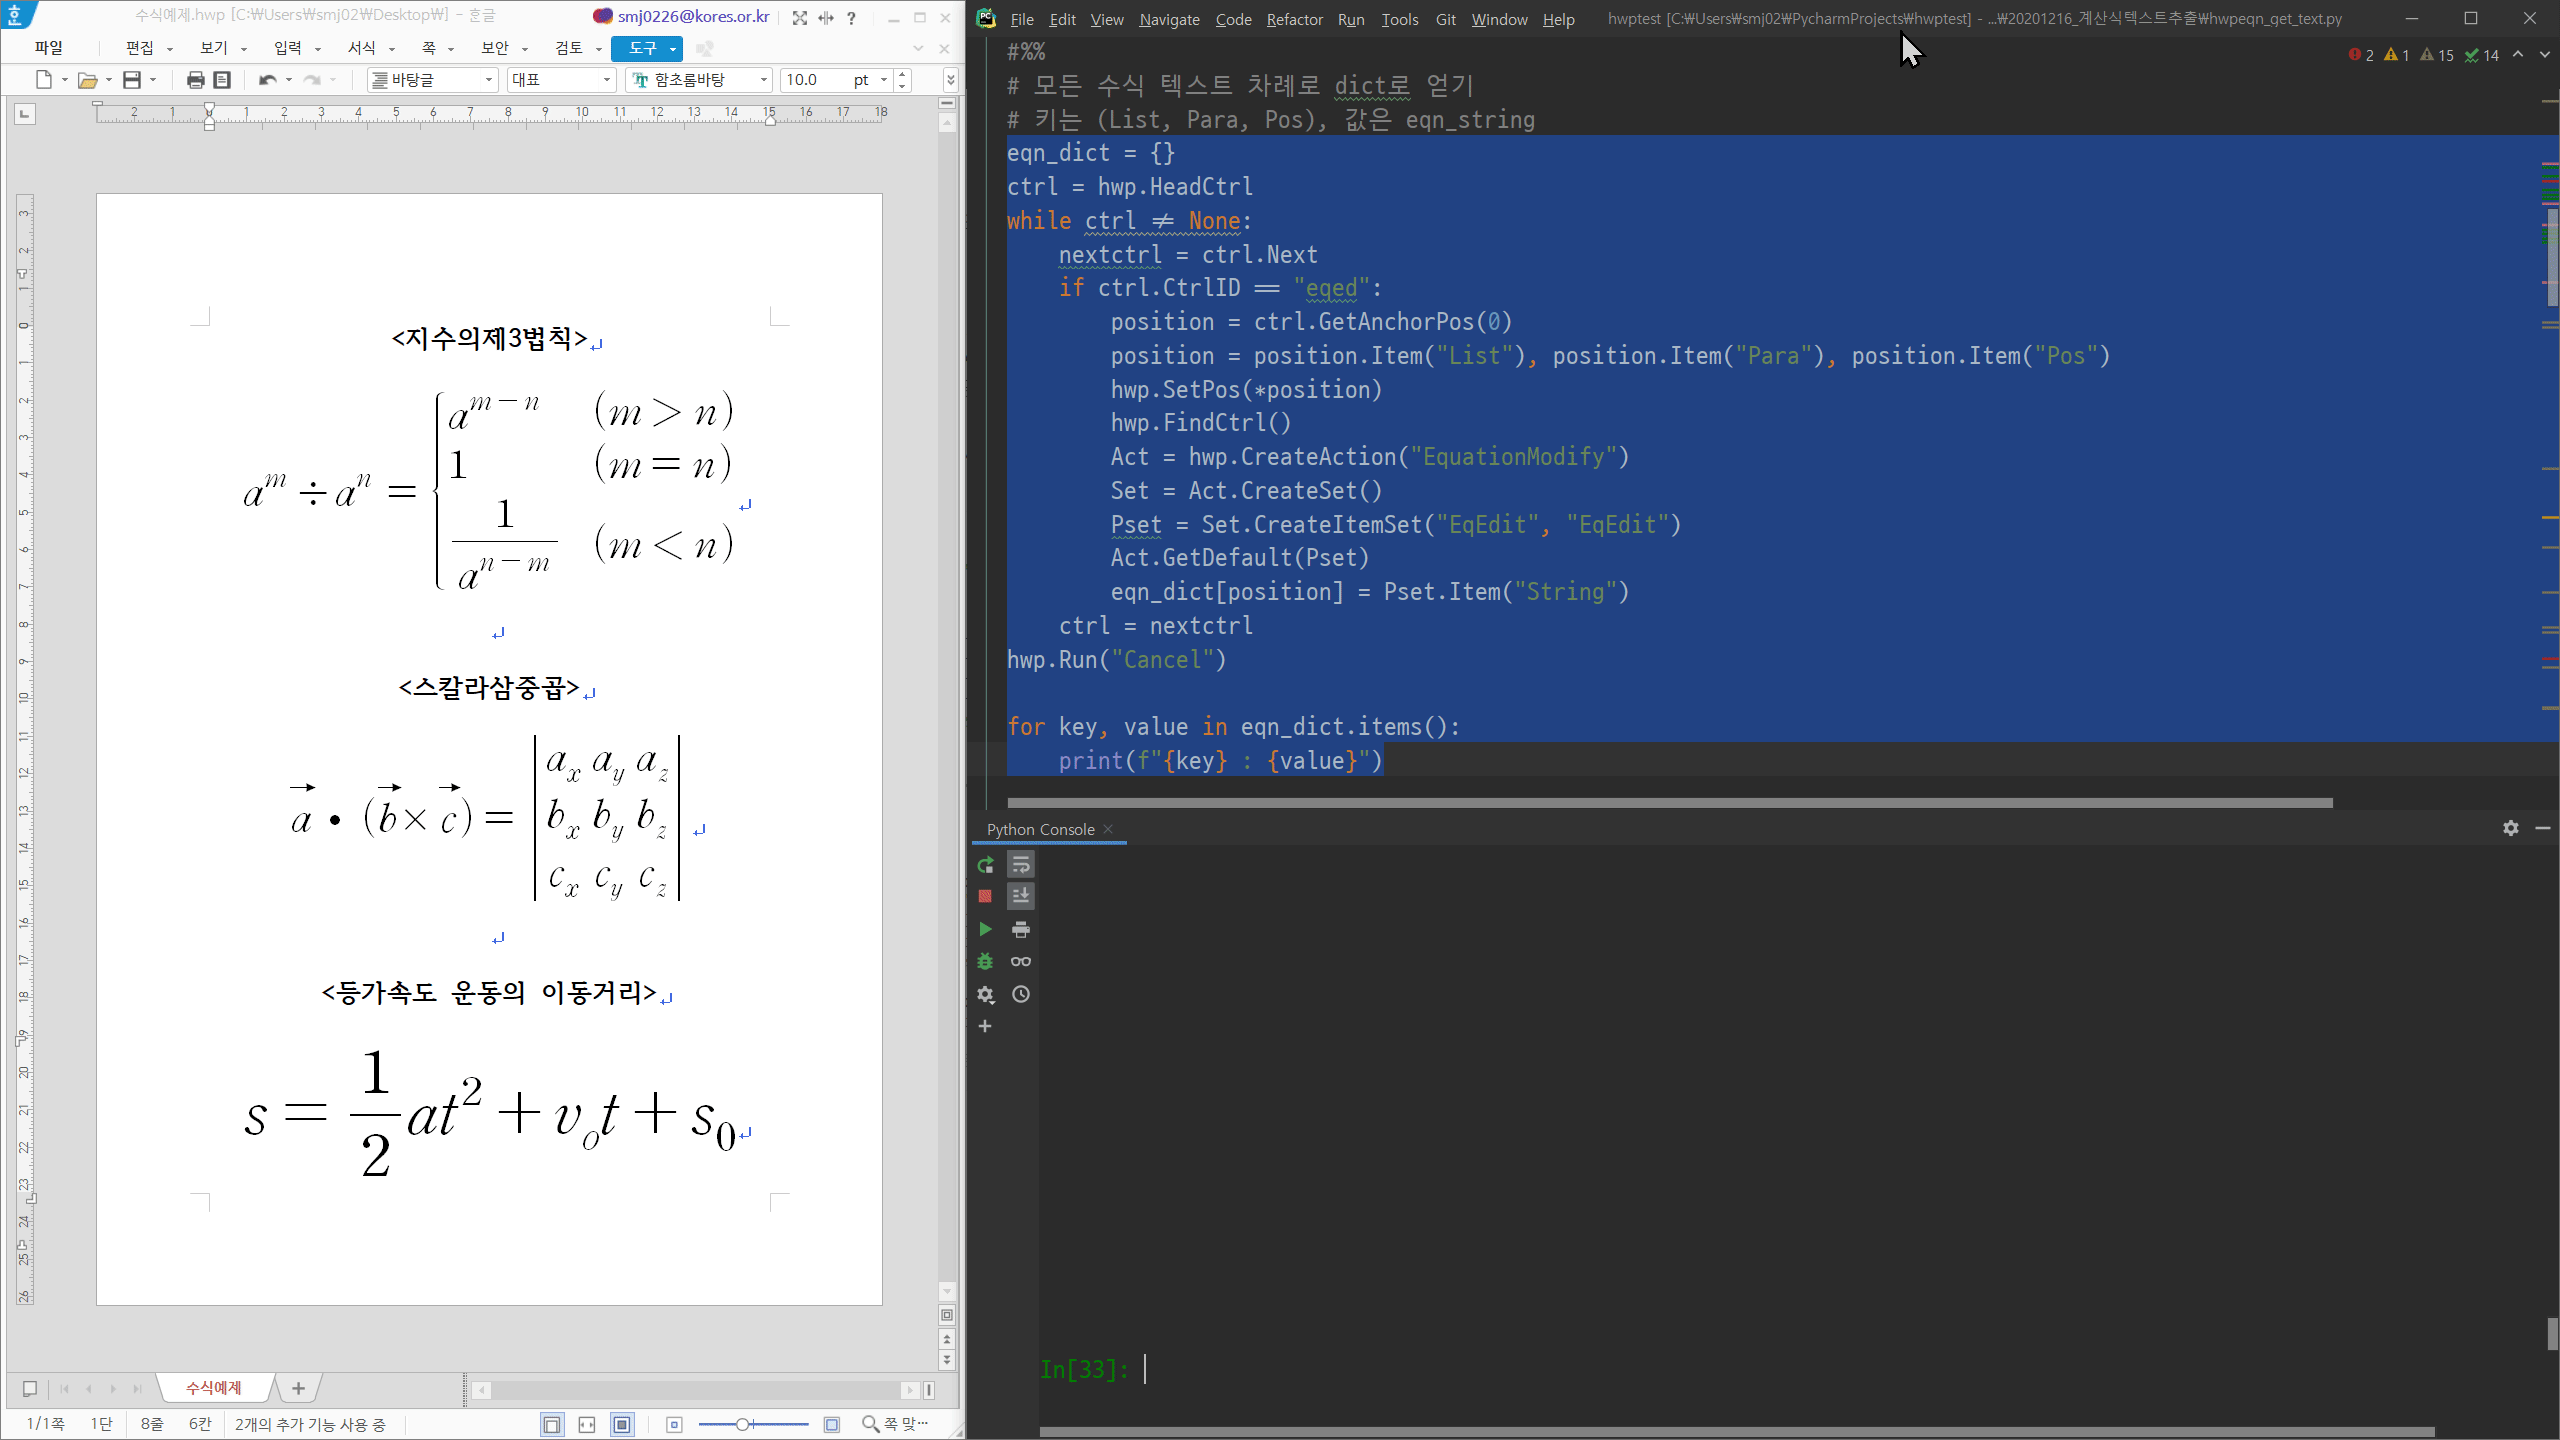The width and height of the screenshot is (2560, 1440).
Task: Click the undo arrow icon
Action: [267, 80]
